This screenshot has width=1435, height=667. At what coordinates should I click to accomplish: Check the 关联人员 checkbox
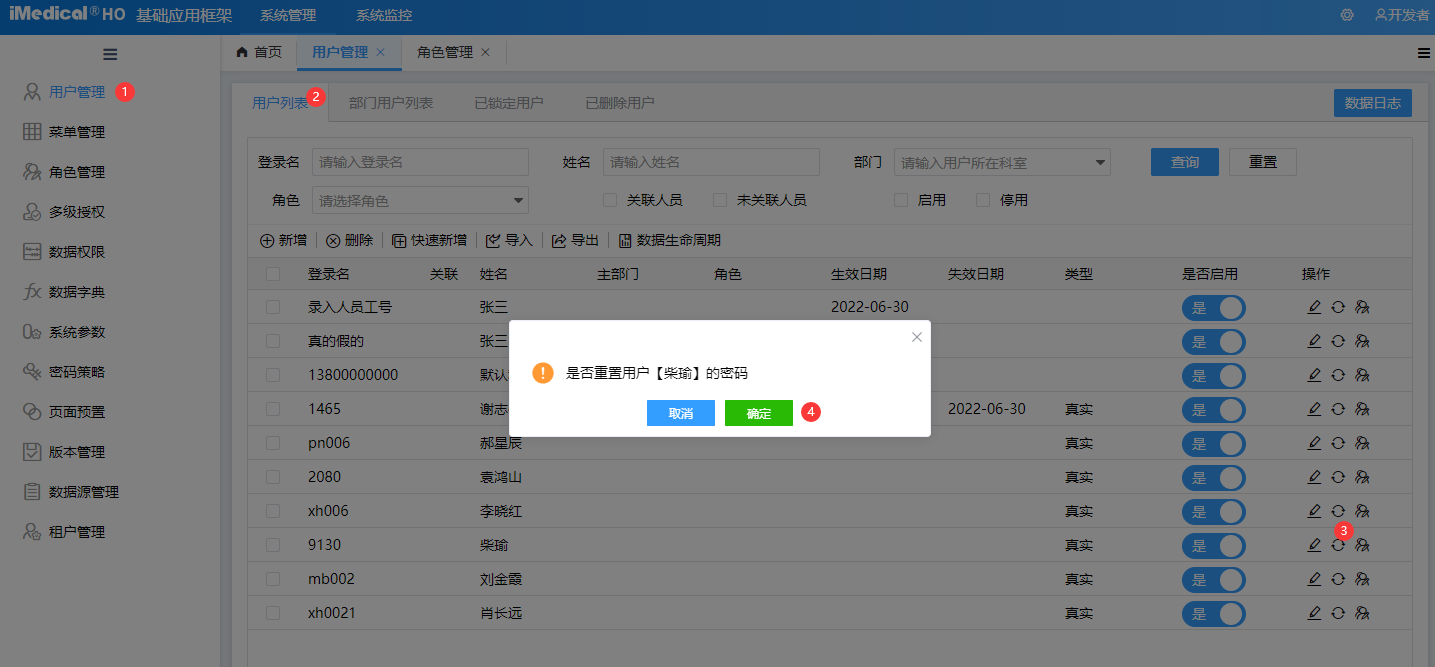[x=611, y=199]
